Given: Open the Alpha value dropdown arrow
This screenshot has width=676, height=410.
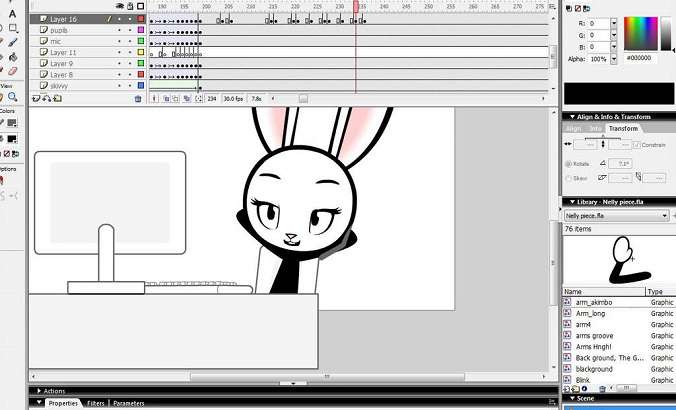Looking at the screenshot, I should point(614,59).
